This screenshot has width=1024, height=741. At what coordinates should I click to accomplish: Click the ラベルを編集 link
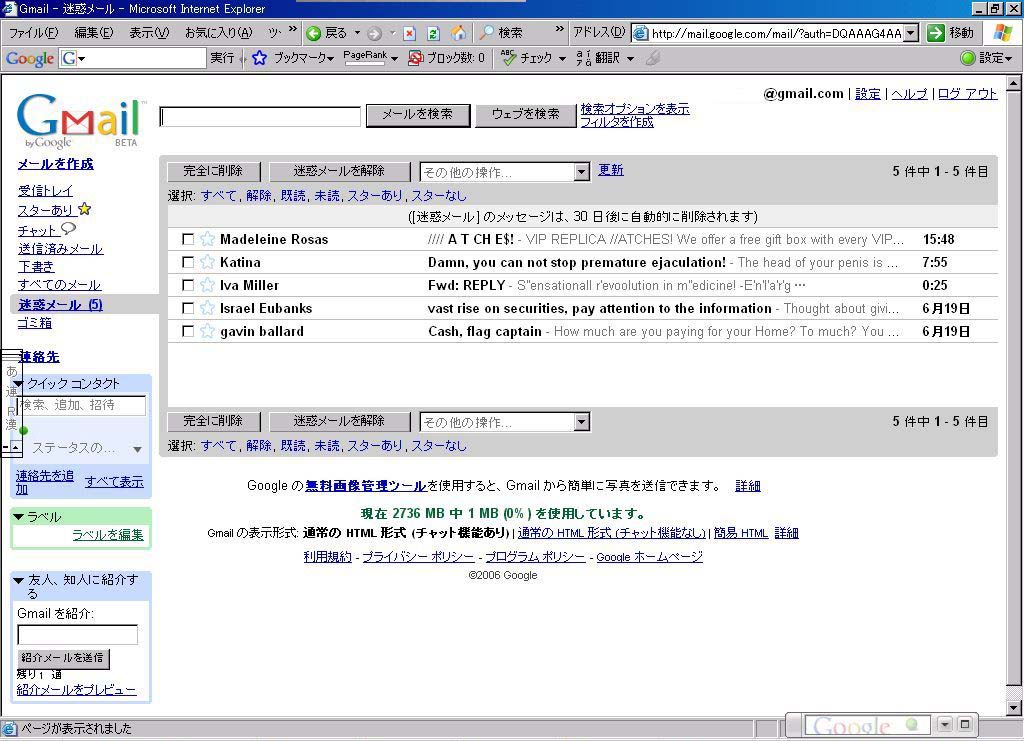click(108, 535)
